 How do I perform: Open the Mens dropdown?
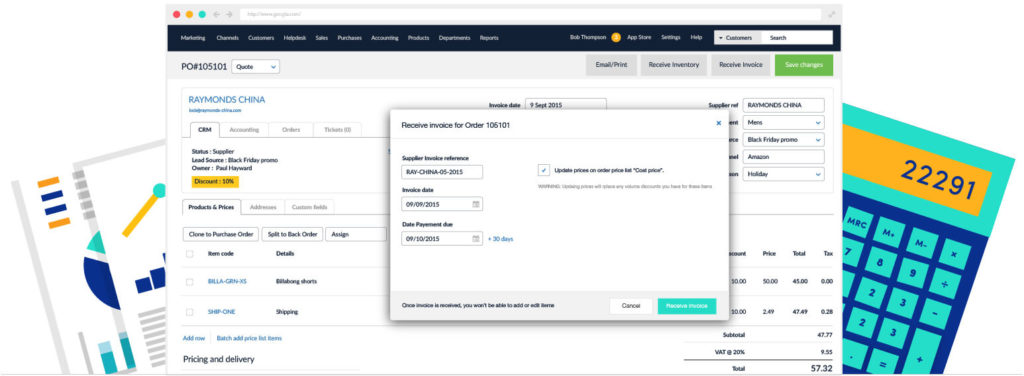784,122
